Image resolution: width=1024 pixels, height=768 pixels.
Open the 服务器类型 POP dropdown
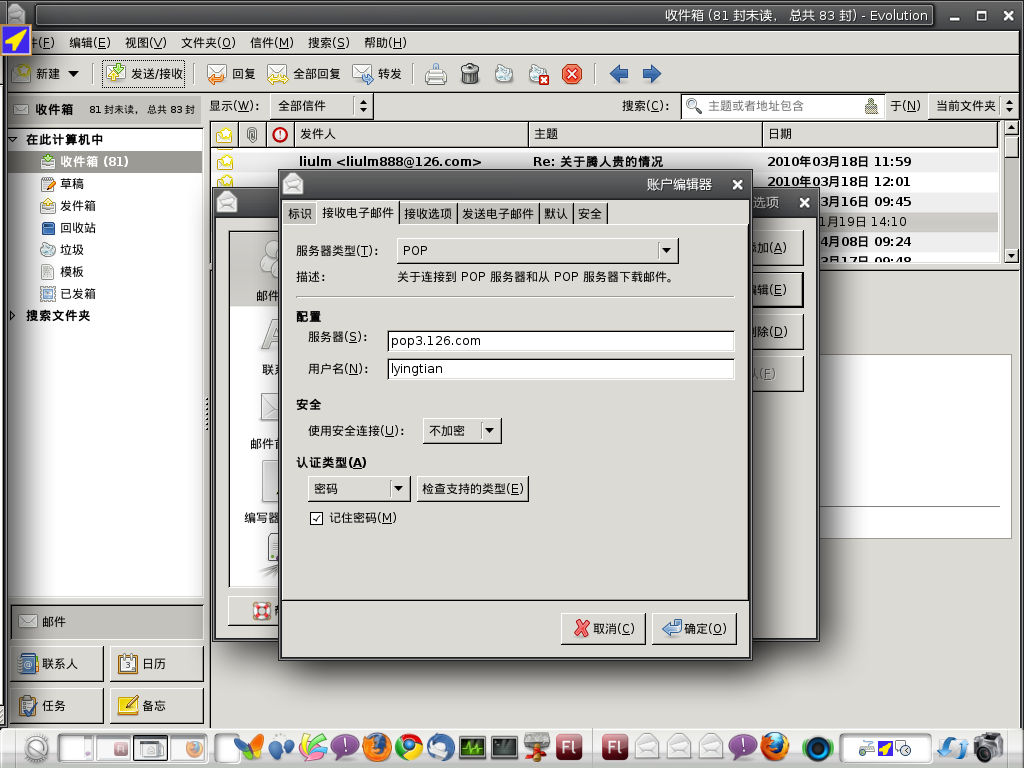pos(537,250)
